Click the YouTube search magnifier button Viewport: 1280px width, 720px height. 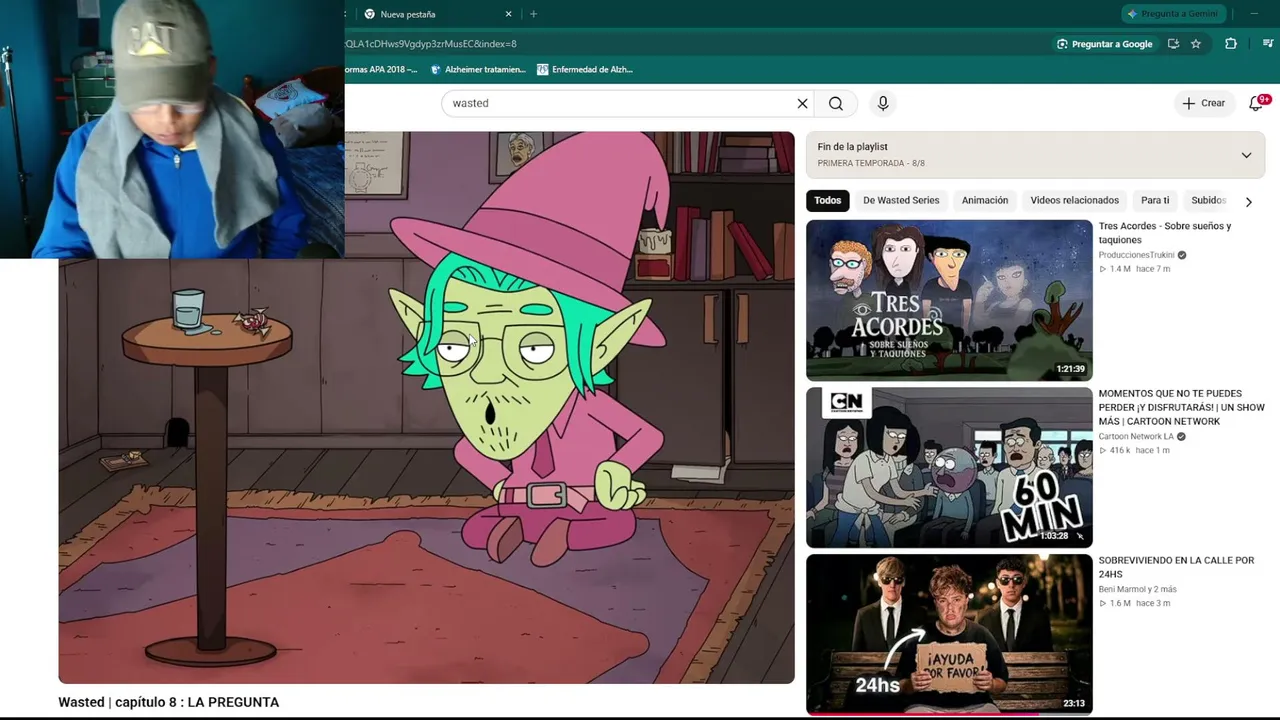click(x=836, y=103)
